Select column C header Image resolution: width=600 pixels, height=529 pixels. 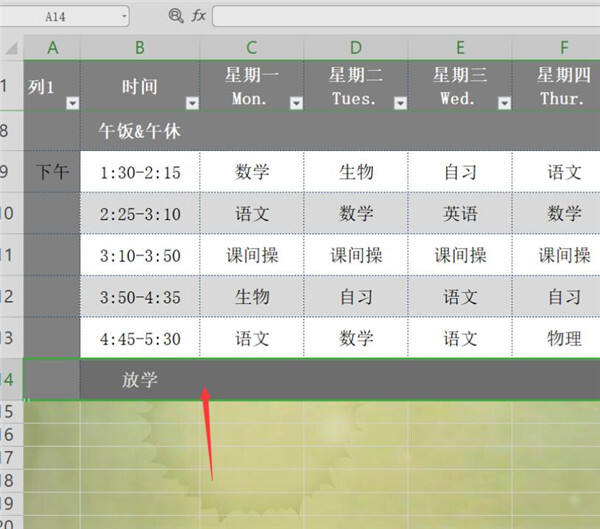click(x=251, y=47)
